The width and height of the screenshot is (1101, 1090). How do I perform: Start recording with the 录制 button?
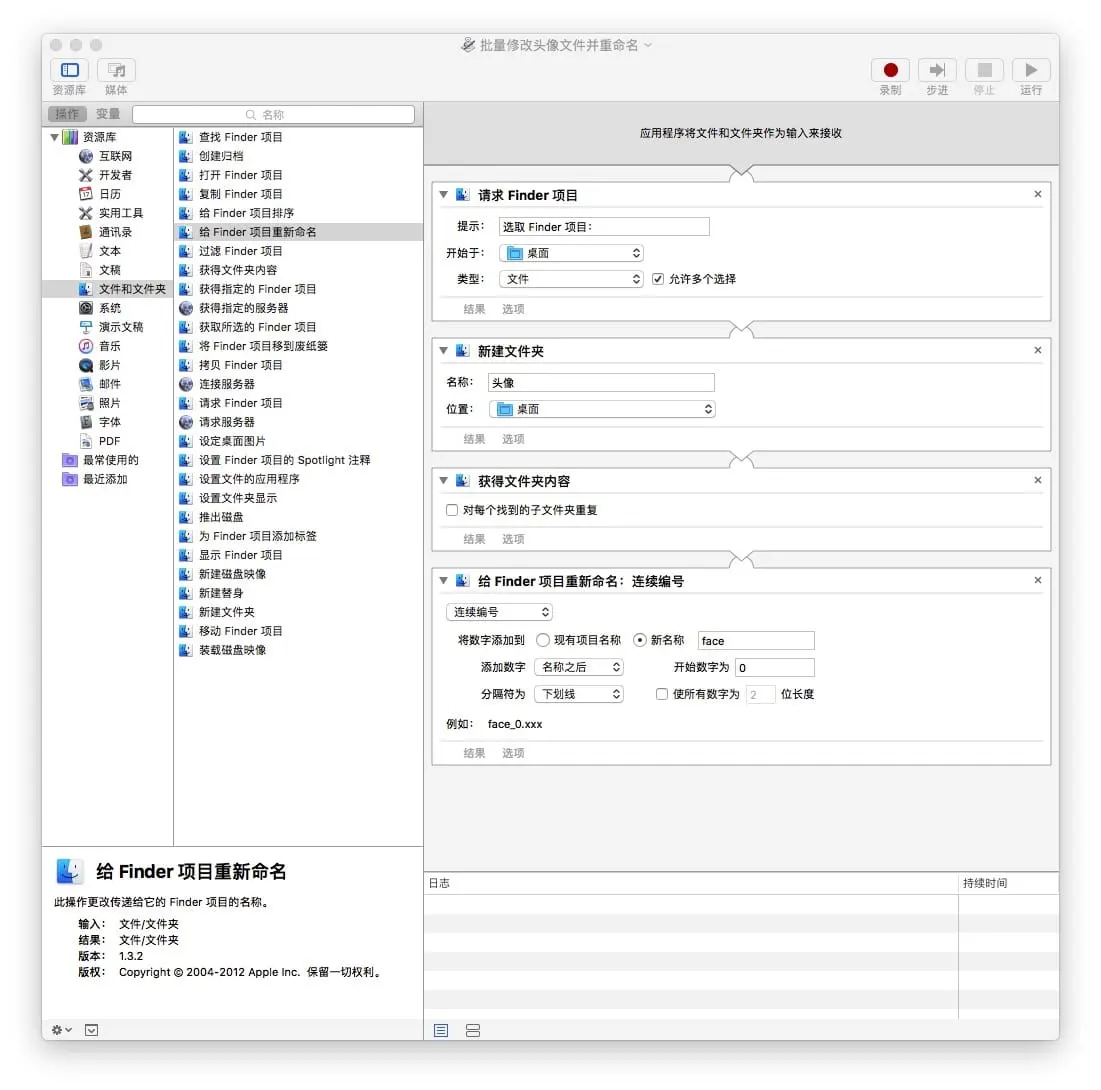tap(890, 70)
